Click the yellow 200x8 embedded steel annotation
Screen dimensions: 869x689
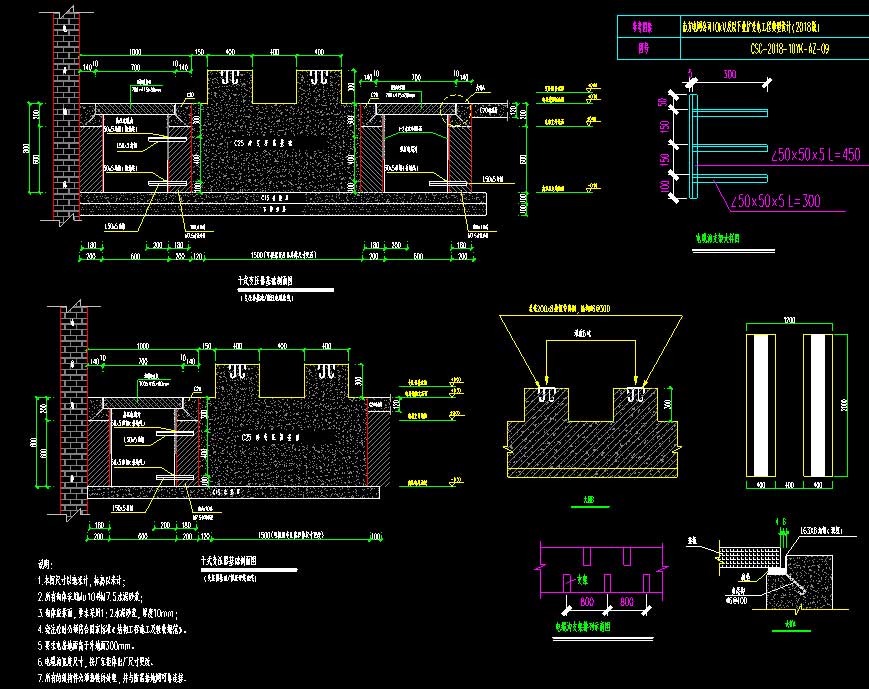(569, 308)
